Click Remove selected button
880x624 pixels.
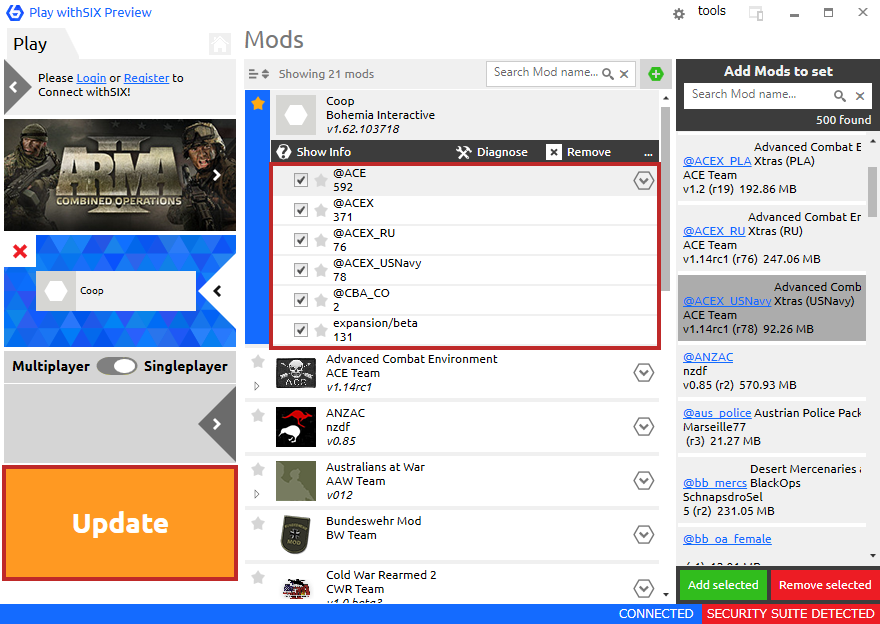tap(825, 585)
